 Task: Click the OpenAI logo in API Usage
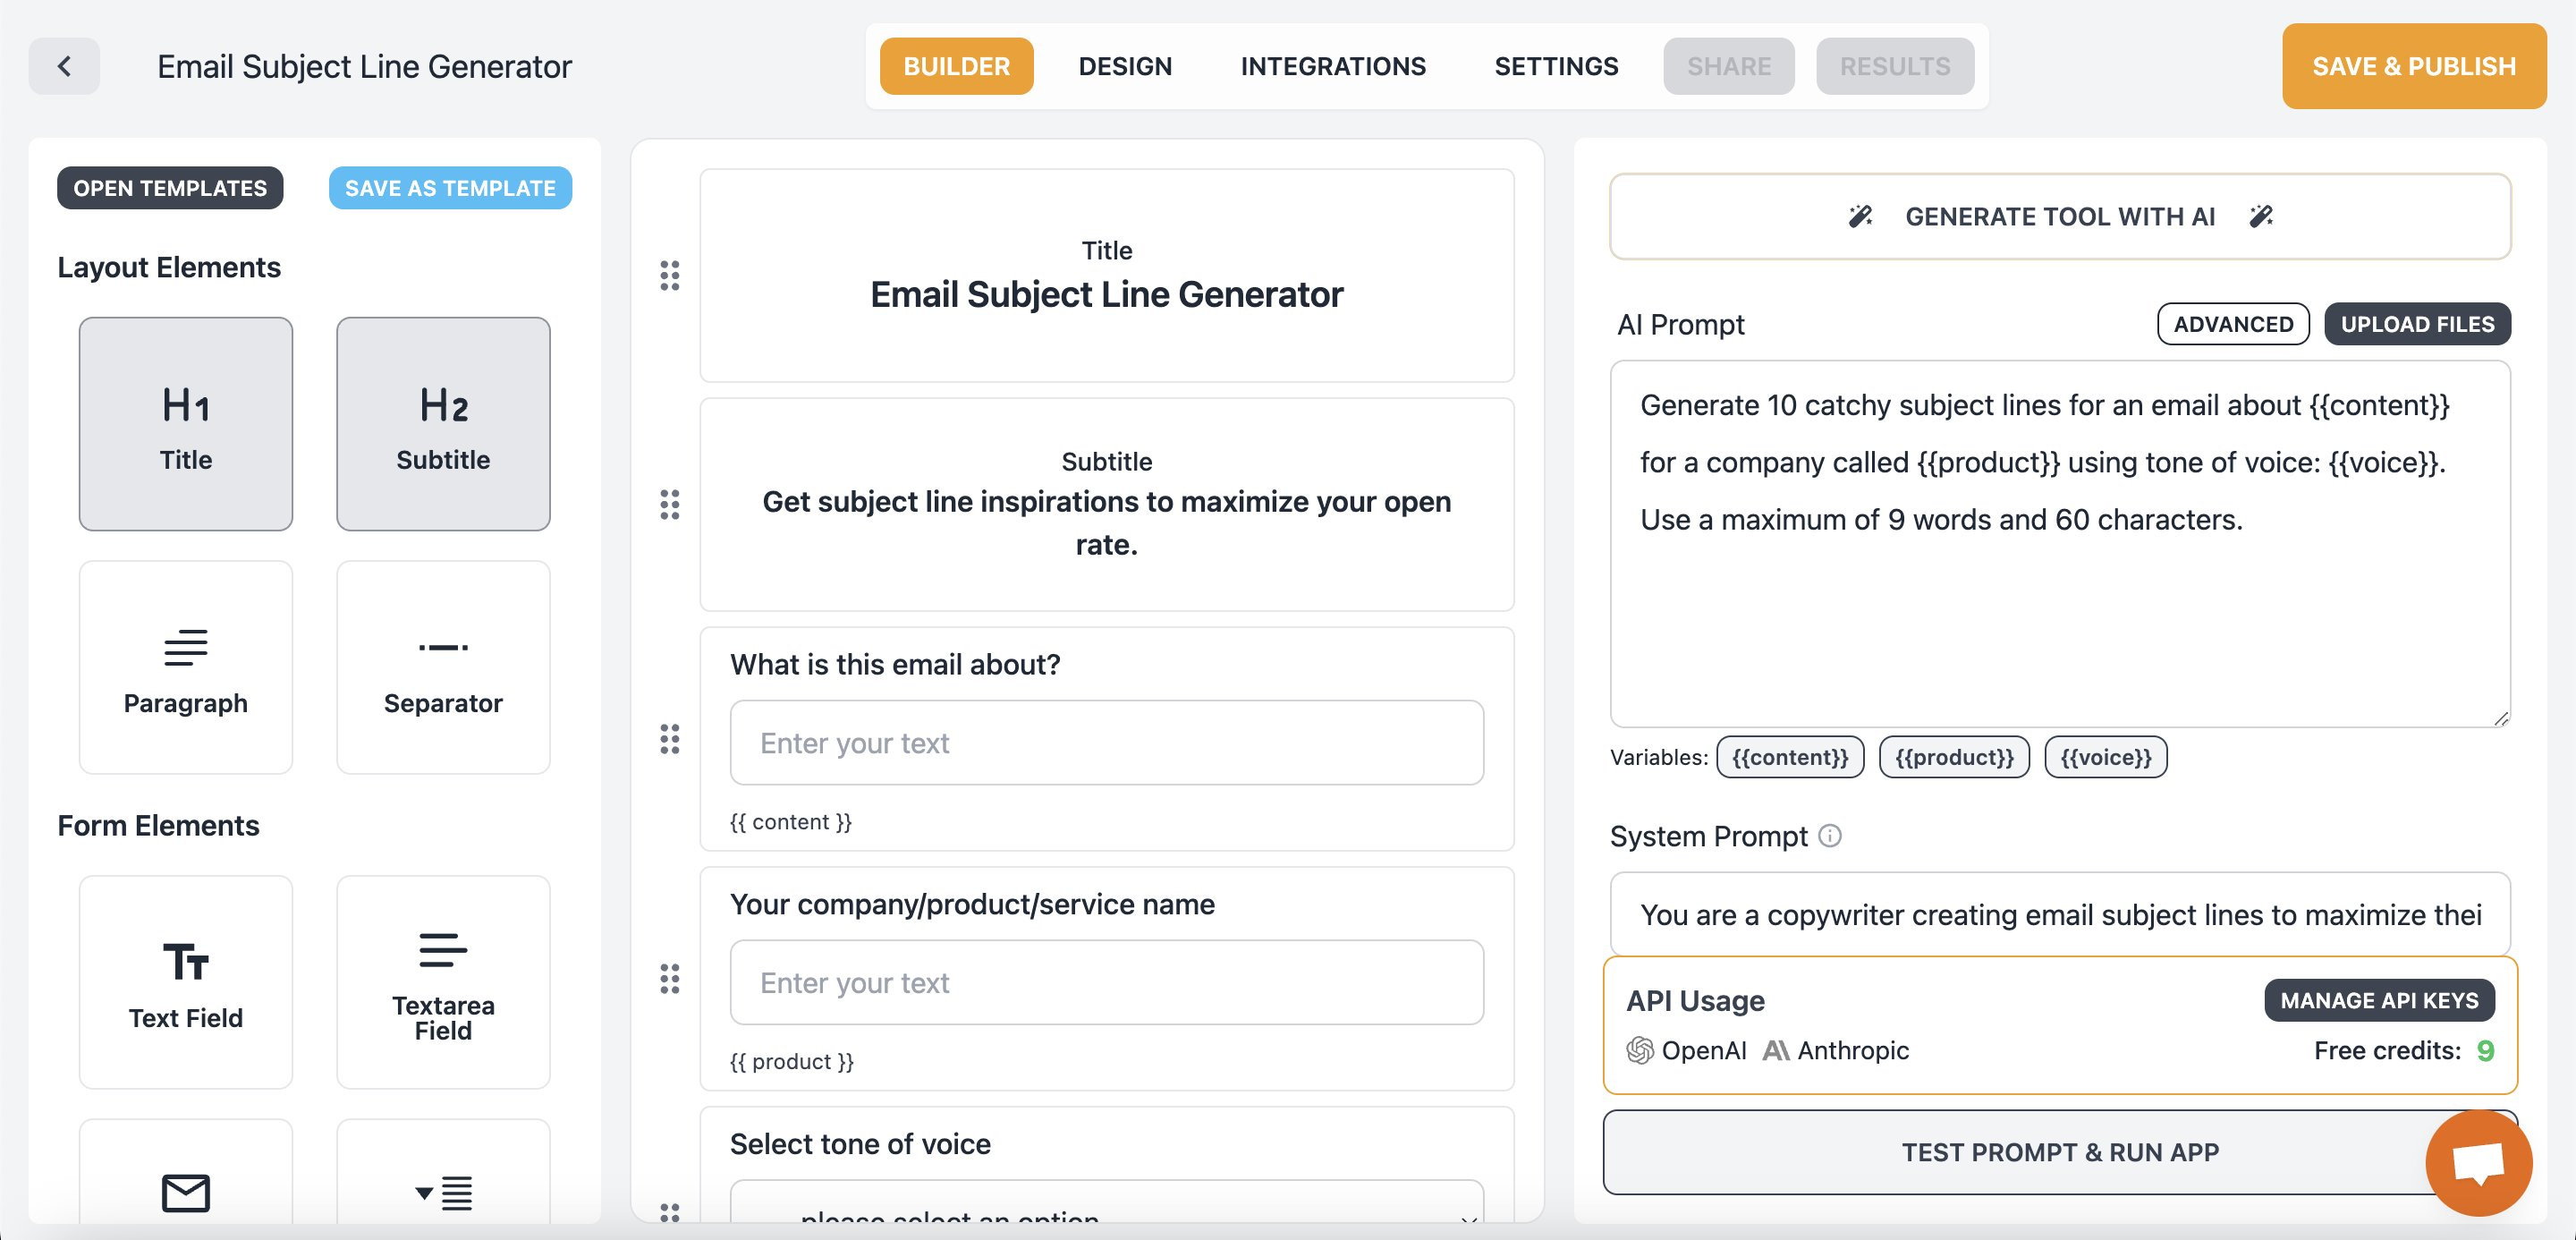pyautogui.click(x=1640, y=1050)
